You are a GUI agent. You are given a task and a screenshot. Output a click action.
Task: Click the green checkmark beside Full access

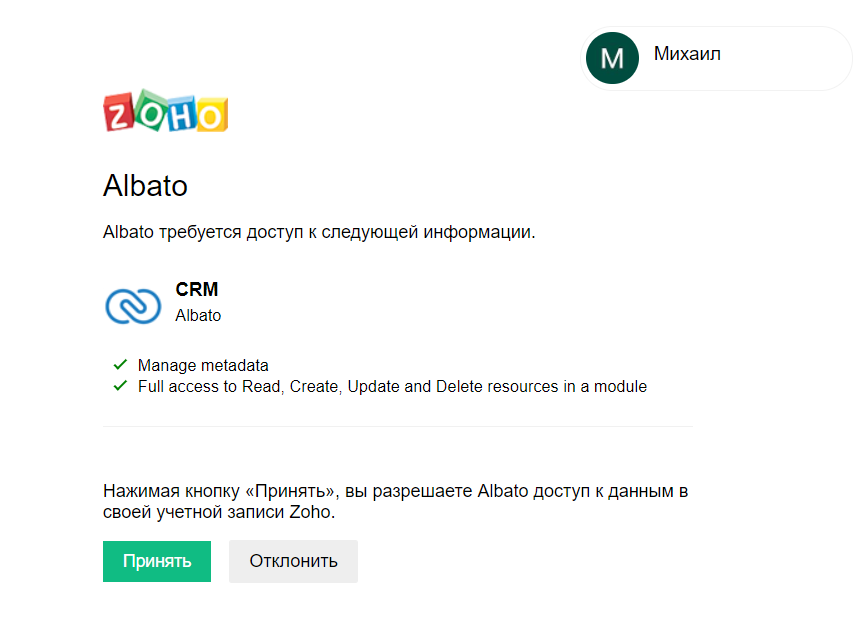coord(120,386)
